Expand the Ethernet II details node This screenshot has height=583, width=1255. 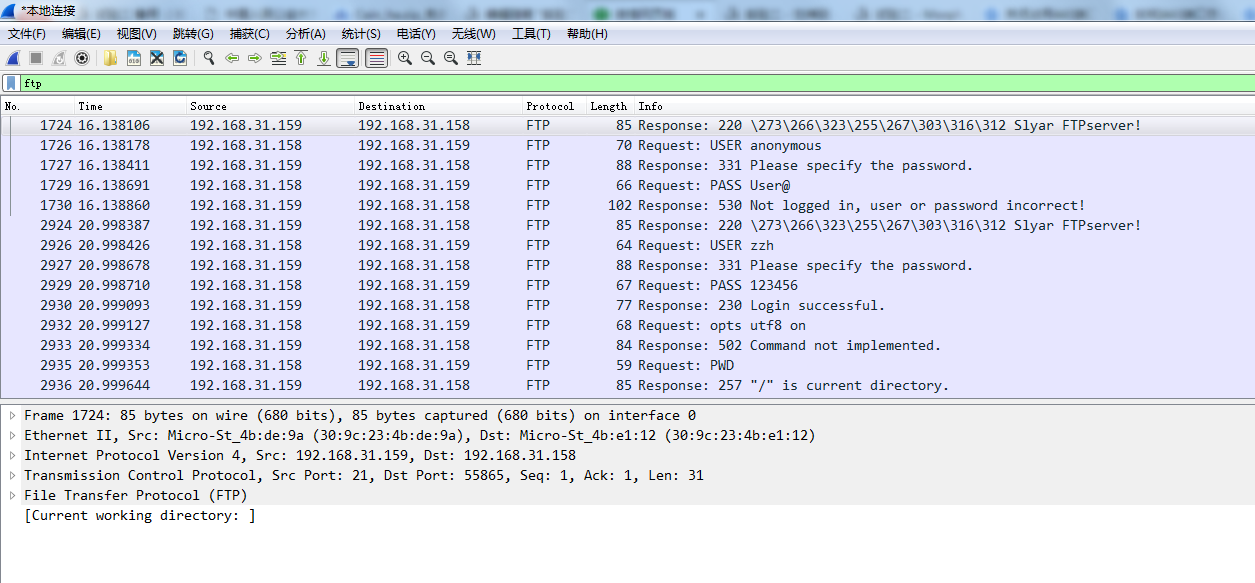[x=12, y=435]
